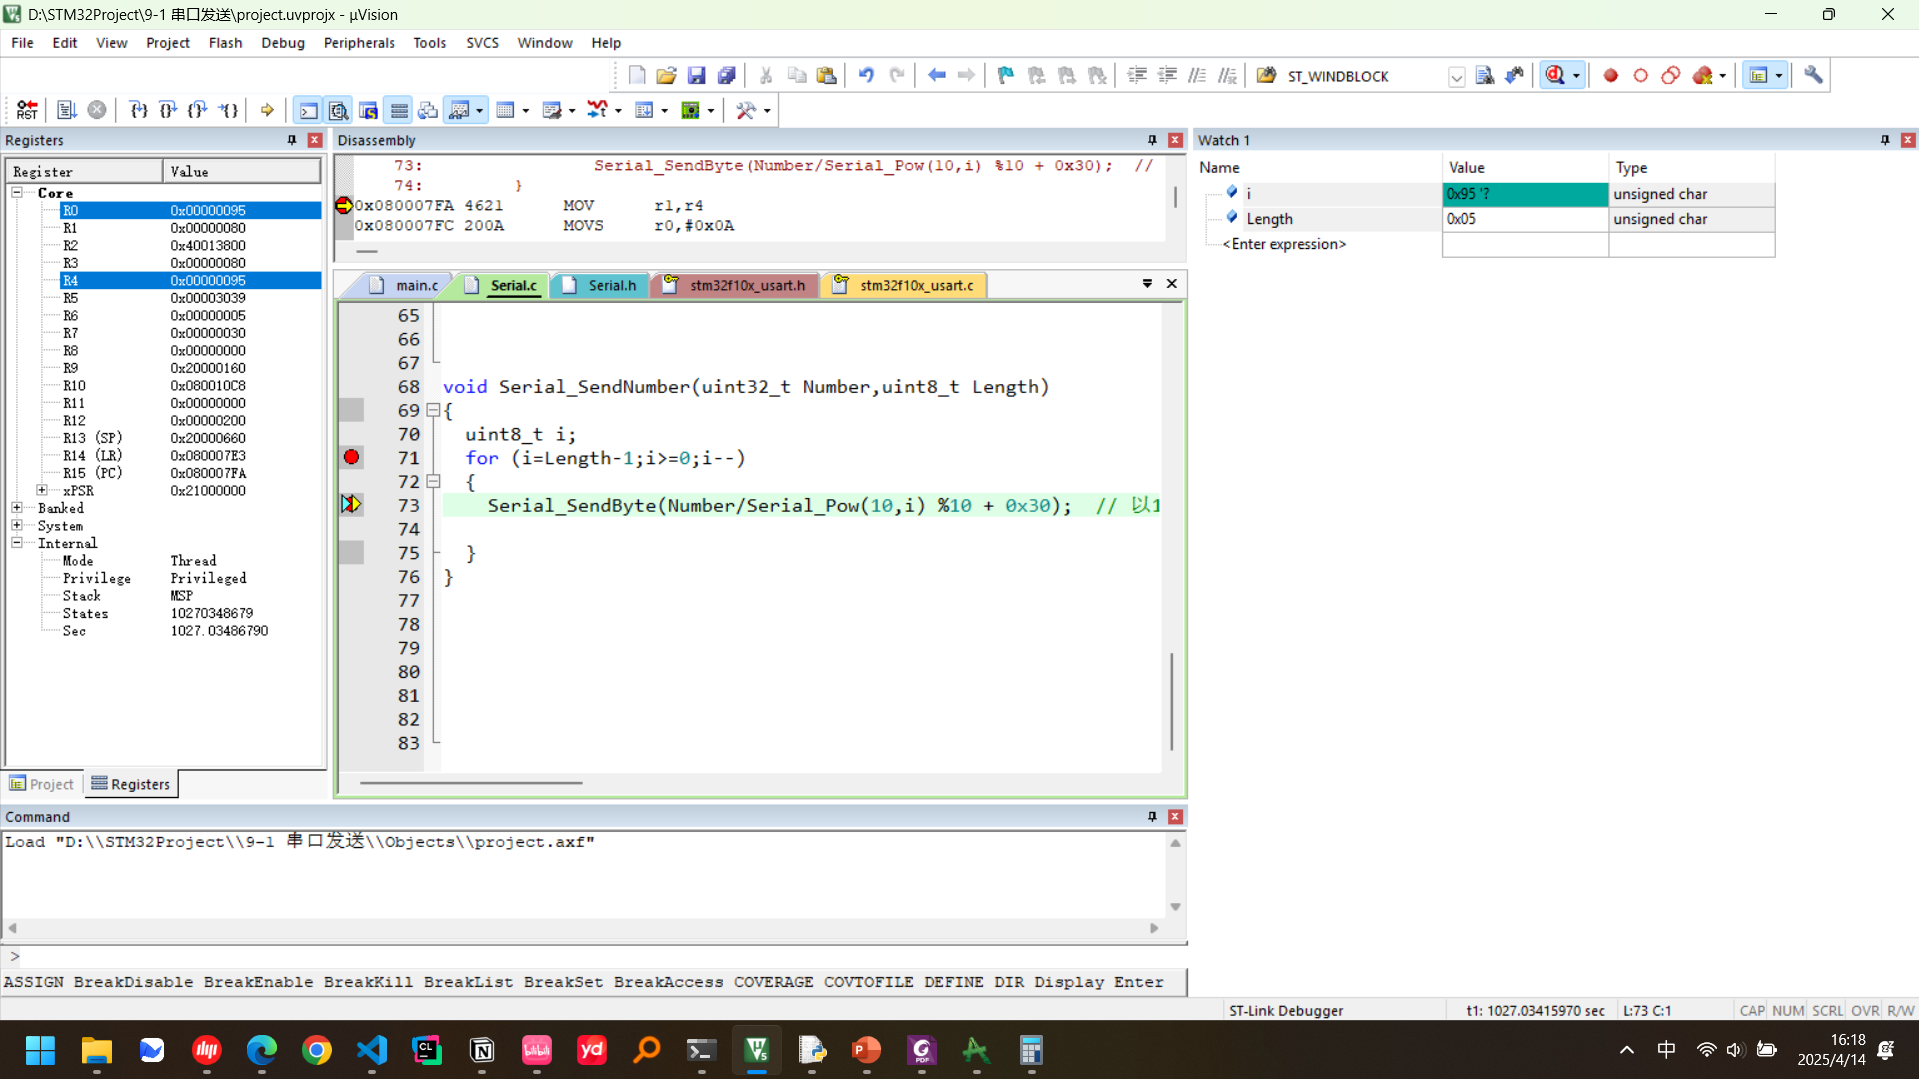Click the RST reset CPU icon
The image size is (1919, 1079).
[27, 110]
